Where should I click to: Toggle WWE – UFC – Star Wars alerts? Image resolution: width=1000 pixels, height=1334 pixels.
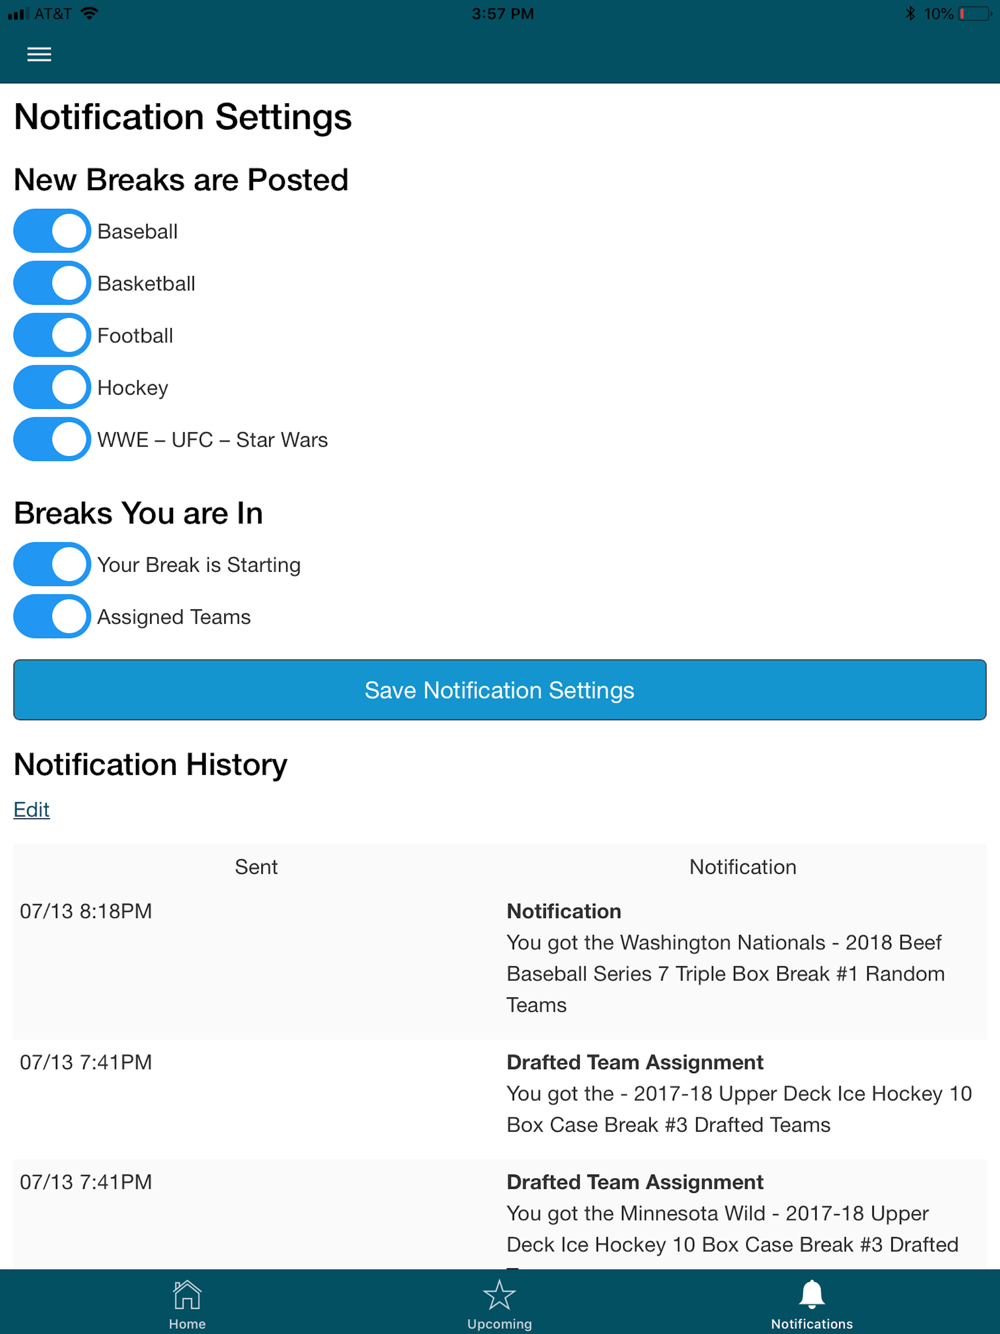[52, 439]
